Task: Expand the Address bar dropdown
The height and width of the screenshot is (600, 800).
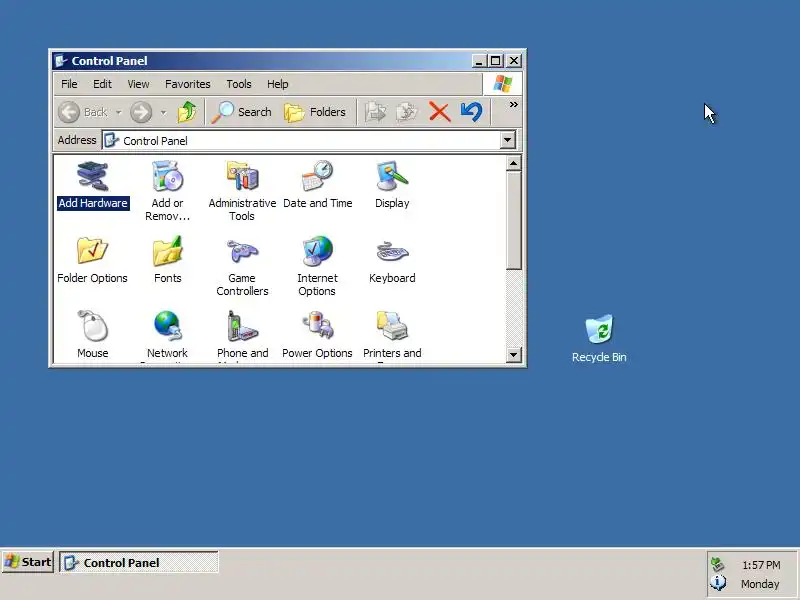Action: 508,140
